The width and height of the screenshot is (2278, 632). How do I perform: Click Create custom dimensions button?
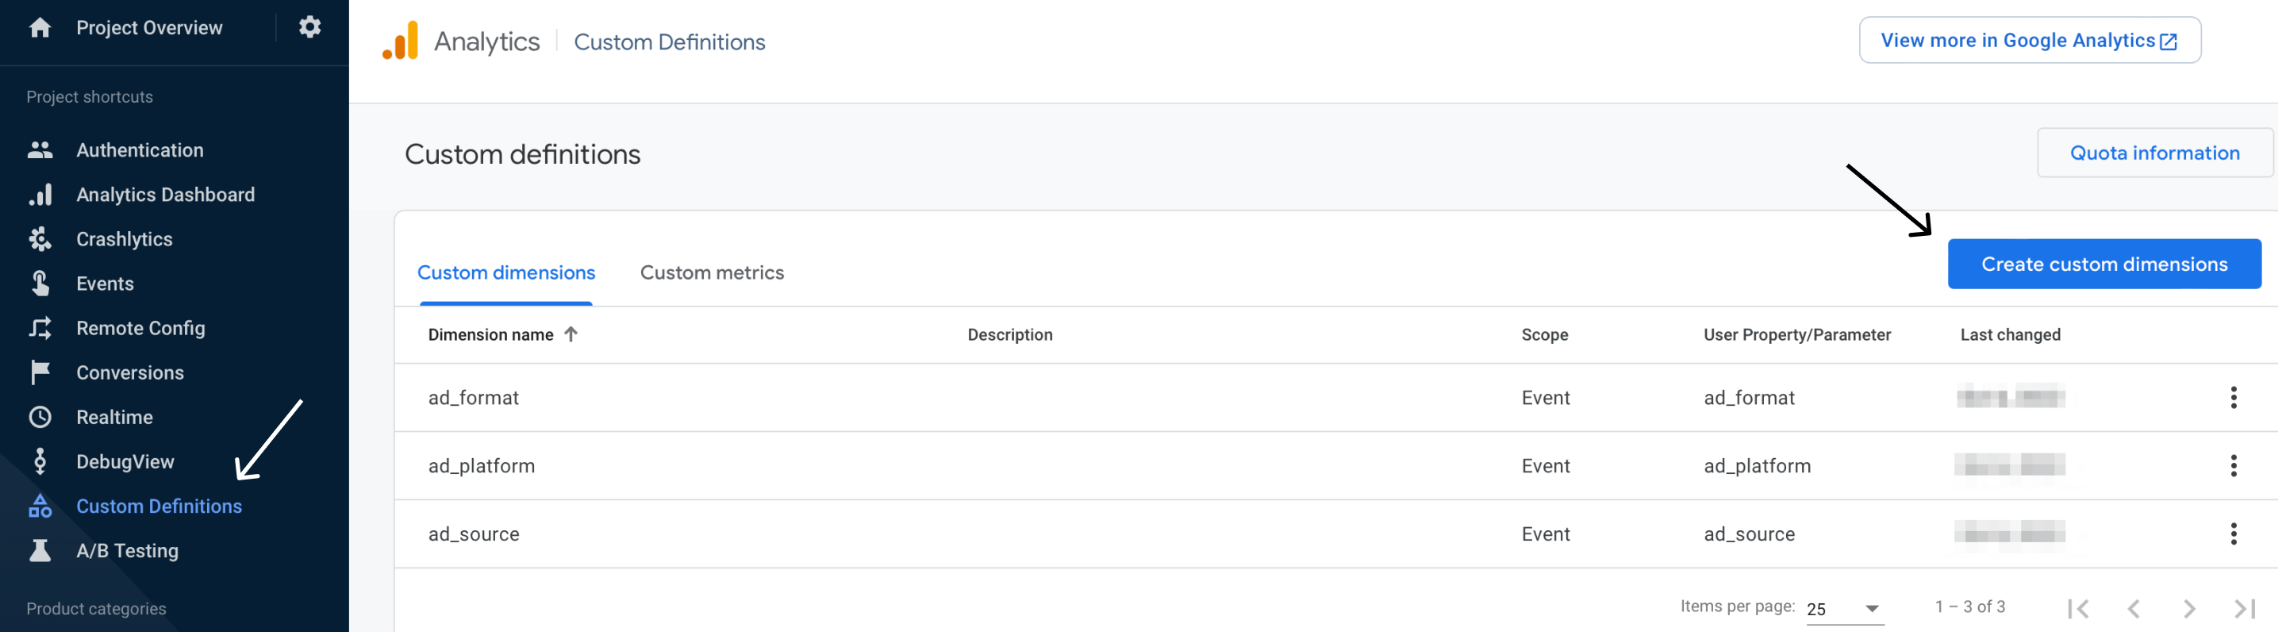[x=2104, y=264]
